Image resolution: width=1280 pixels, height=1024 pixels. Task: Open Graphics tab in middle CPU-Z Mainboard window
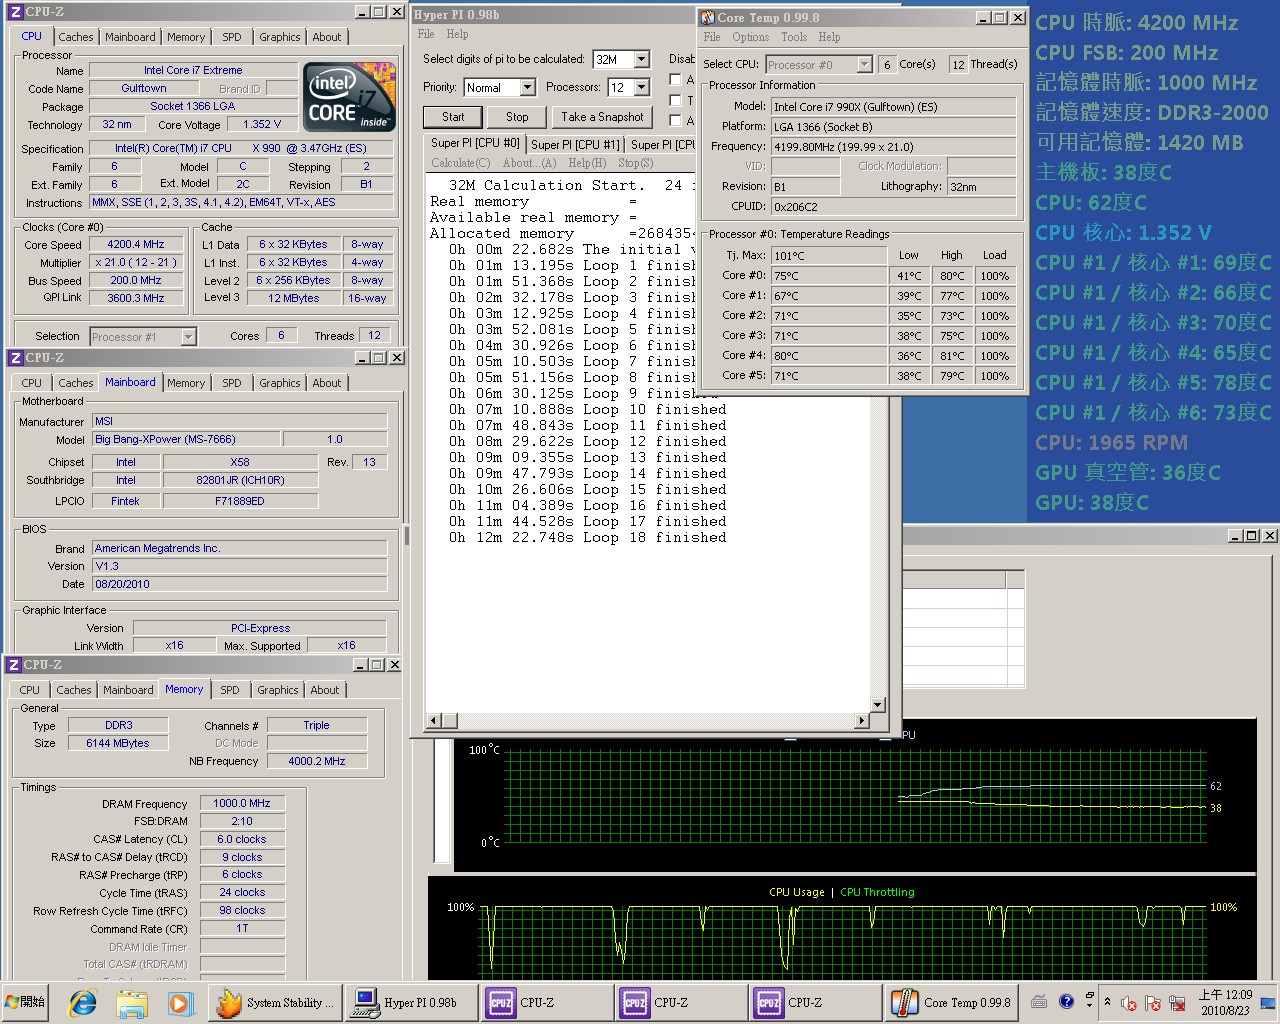[x=279, y=383]
